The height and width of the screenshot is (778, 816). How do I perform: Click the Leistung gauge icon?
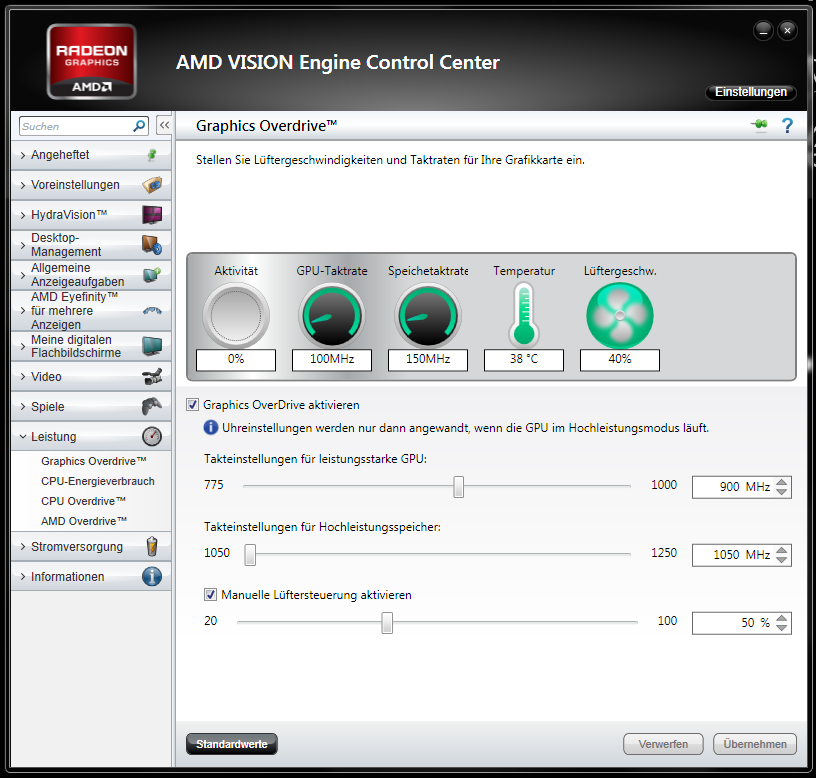tap(152, 436)
